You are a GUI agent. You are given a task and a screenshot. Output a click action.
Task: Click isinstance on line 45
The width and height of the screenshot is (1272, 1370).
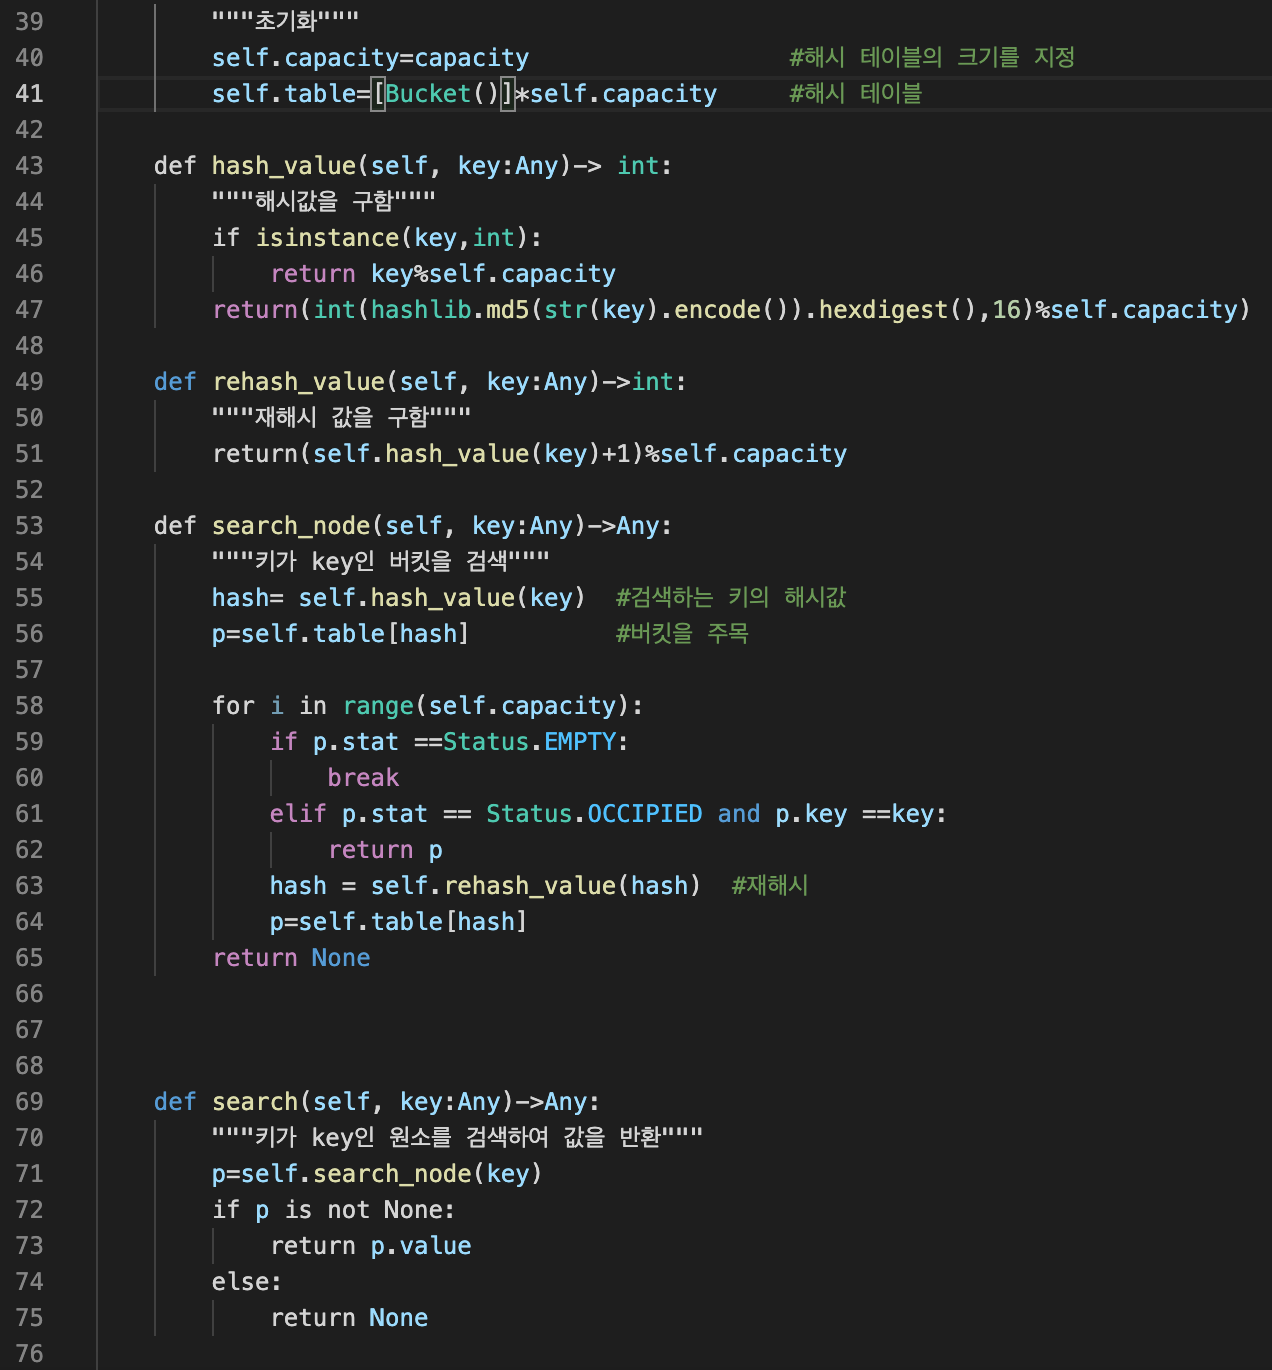coord(328,238)
